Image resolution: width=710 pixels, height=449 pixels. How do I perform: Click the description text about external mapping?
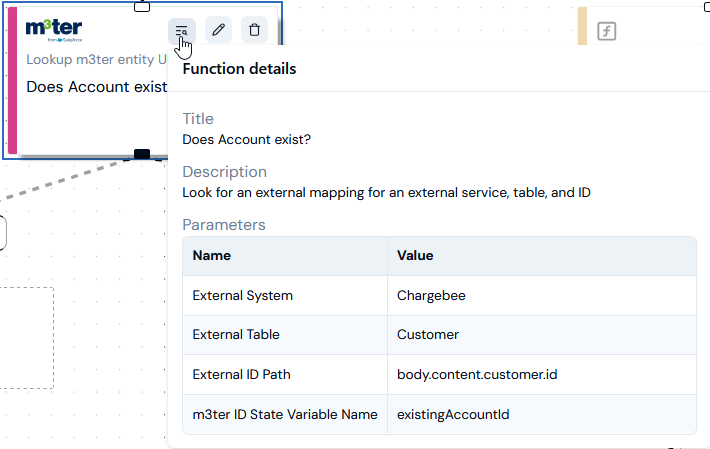pyautogui.click(x=386, y=192)
